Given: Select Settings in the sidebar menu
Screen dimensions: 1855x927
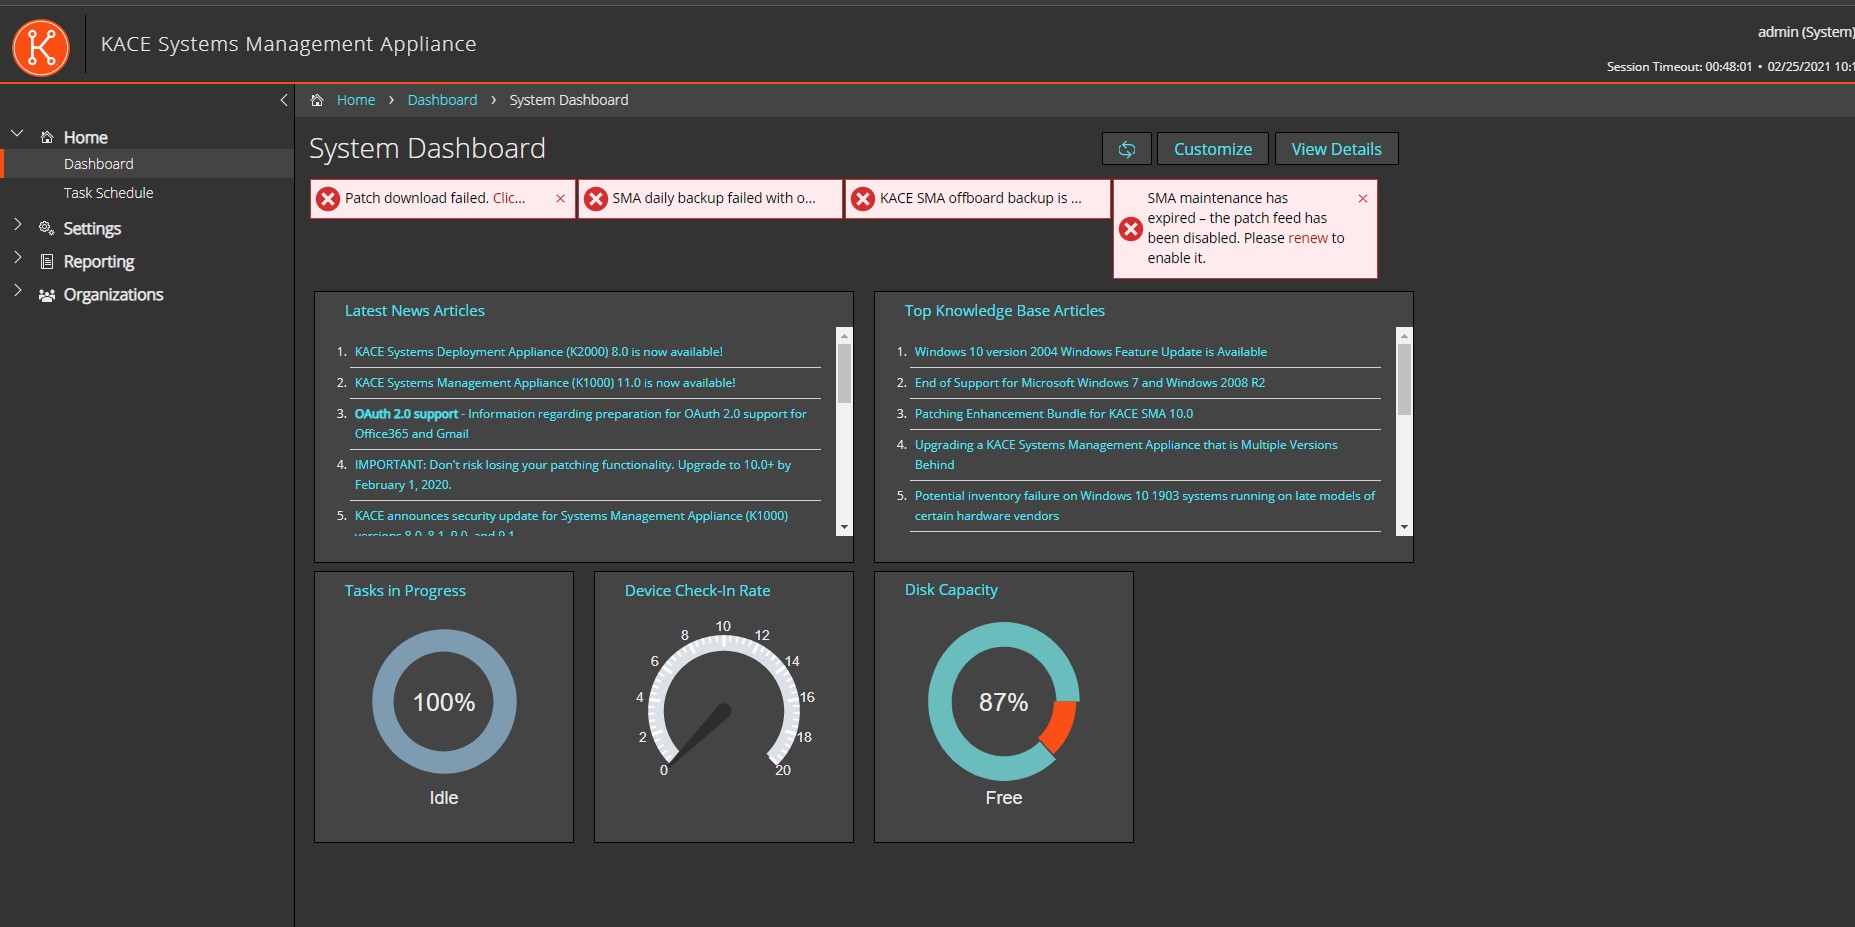Looking at the screenshot, I should tap(92, 228).
